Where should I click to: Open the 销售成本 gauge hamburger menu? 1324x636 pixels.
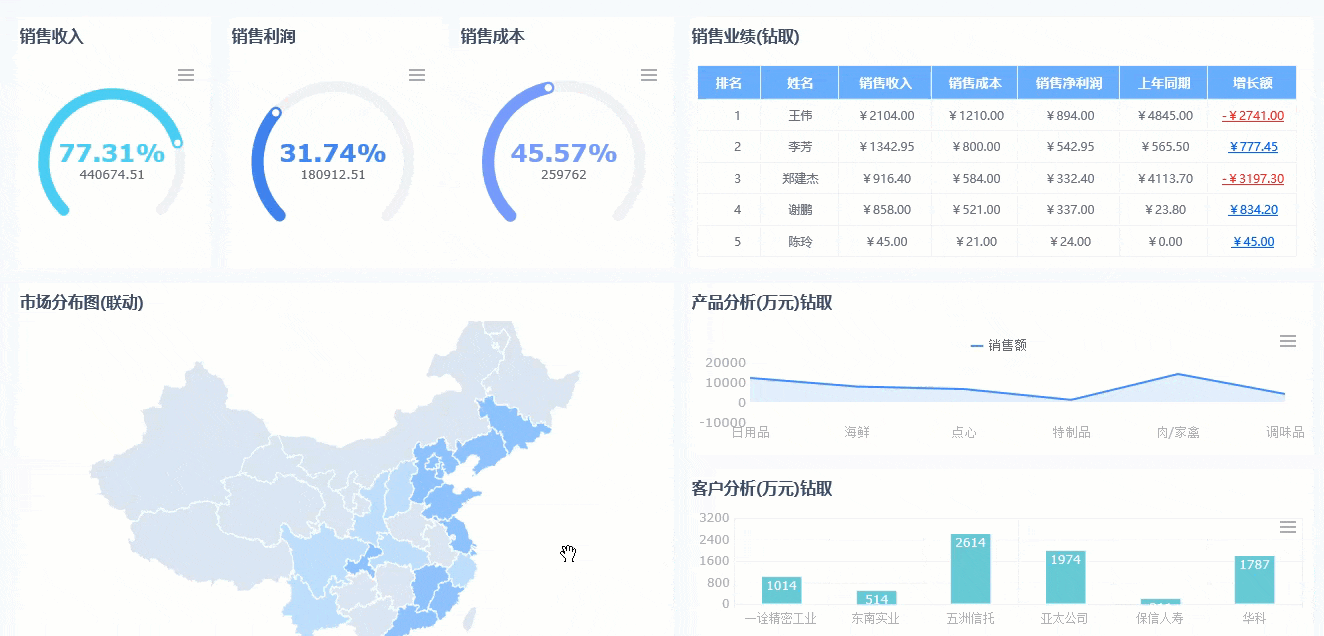649,75
